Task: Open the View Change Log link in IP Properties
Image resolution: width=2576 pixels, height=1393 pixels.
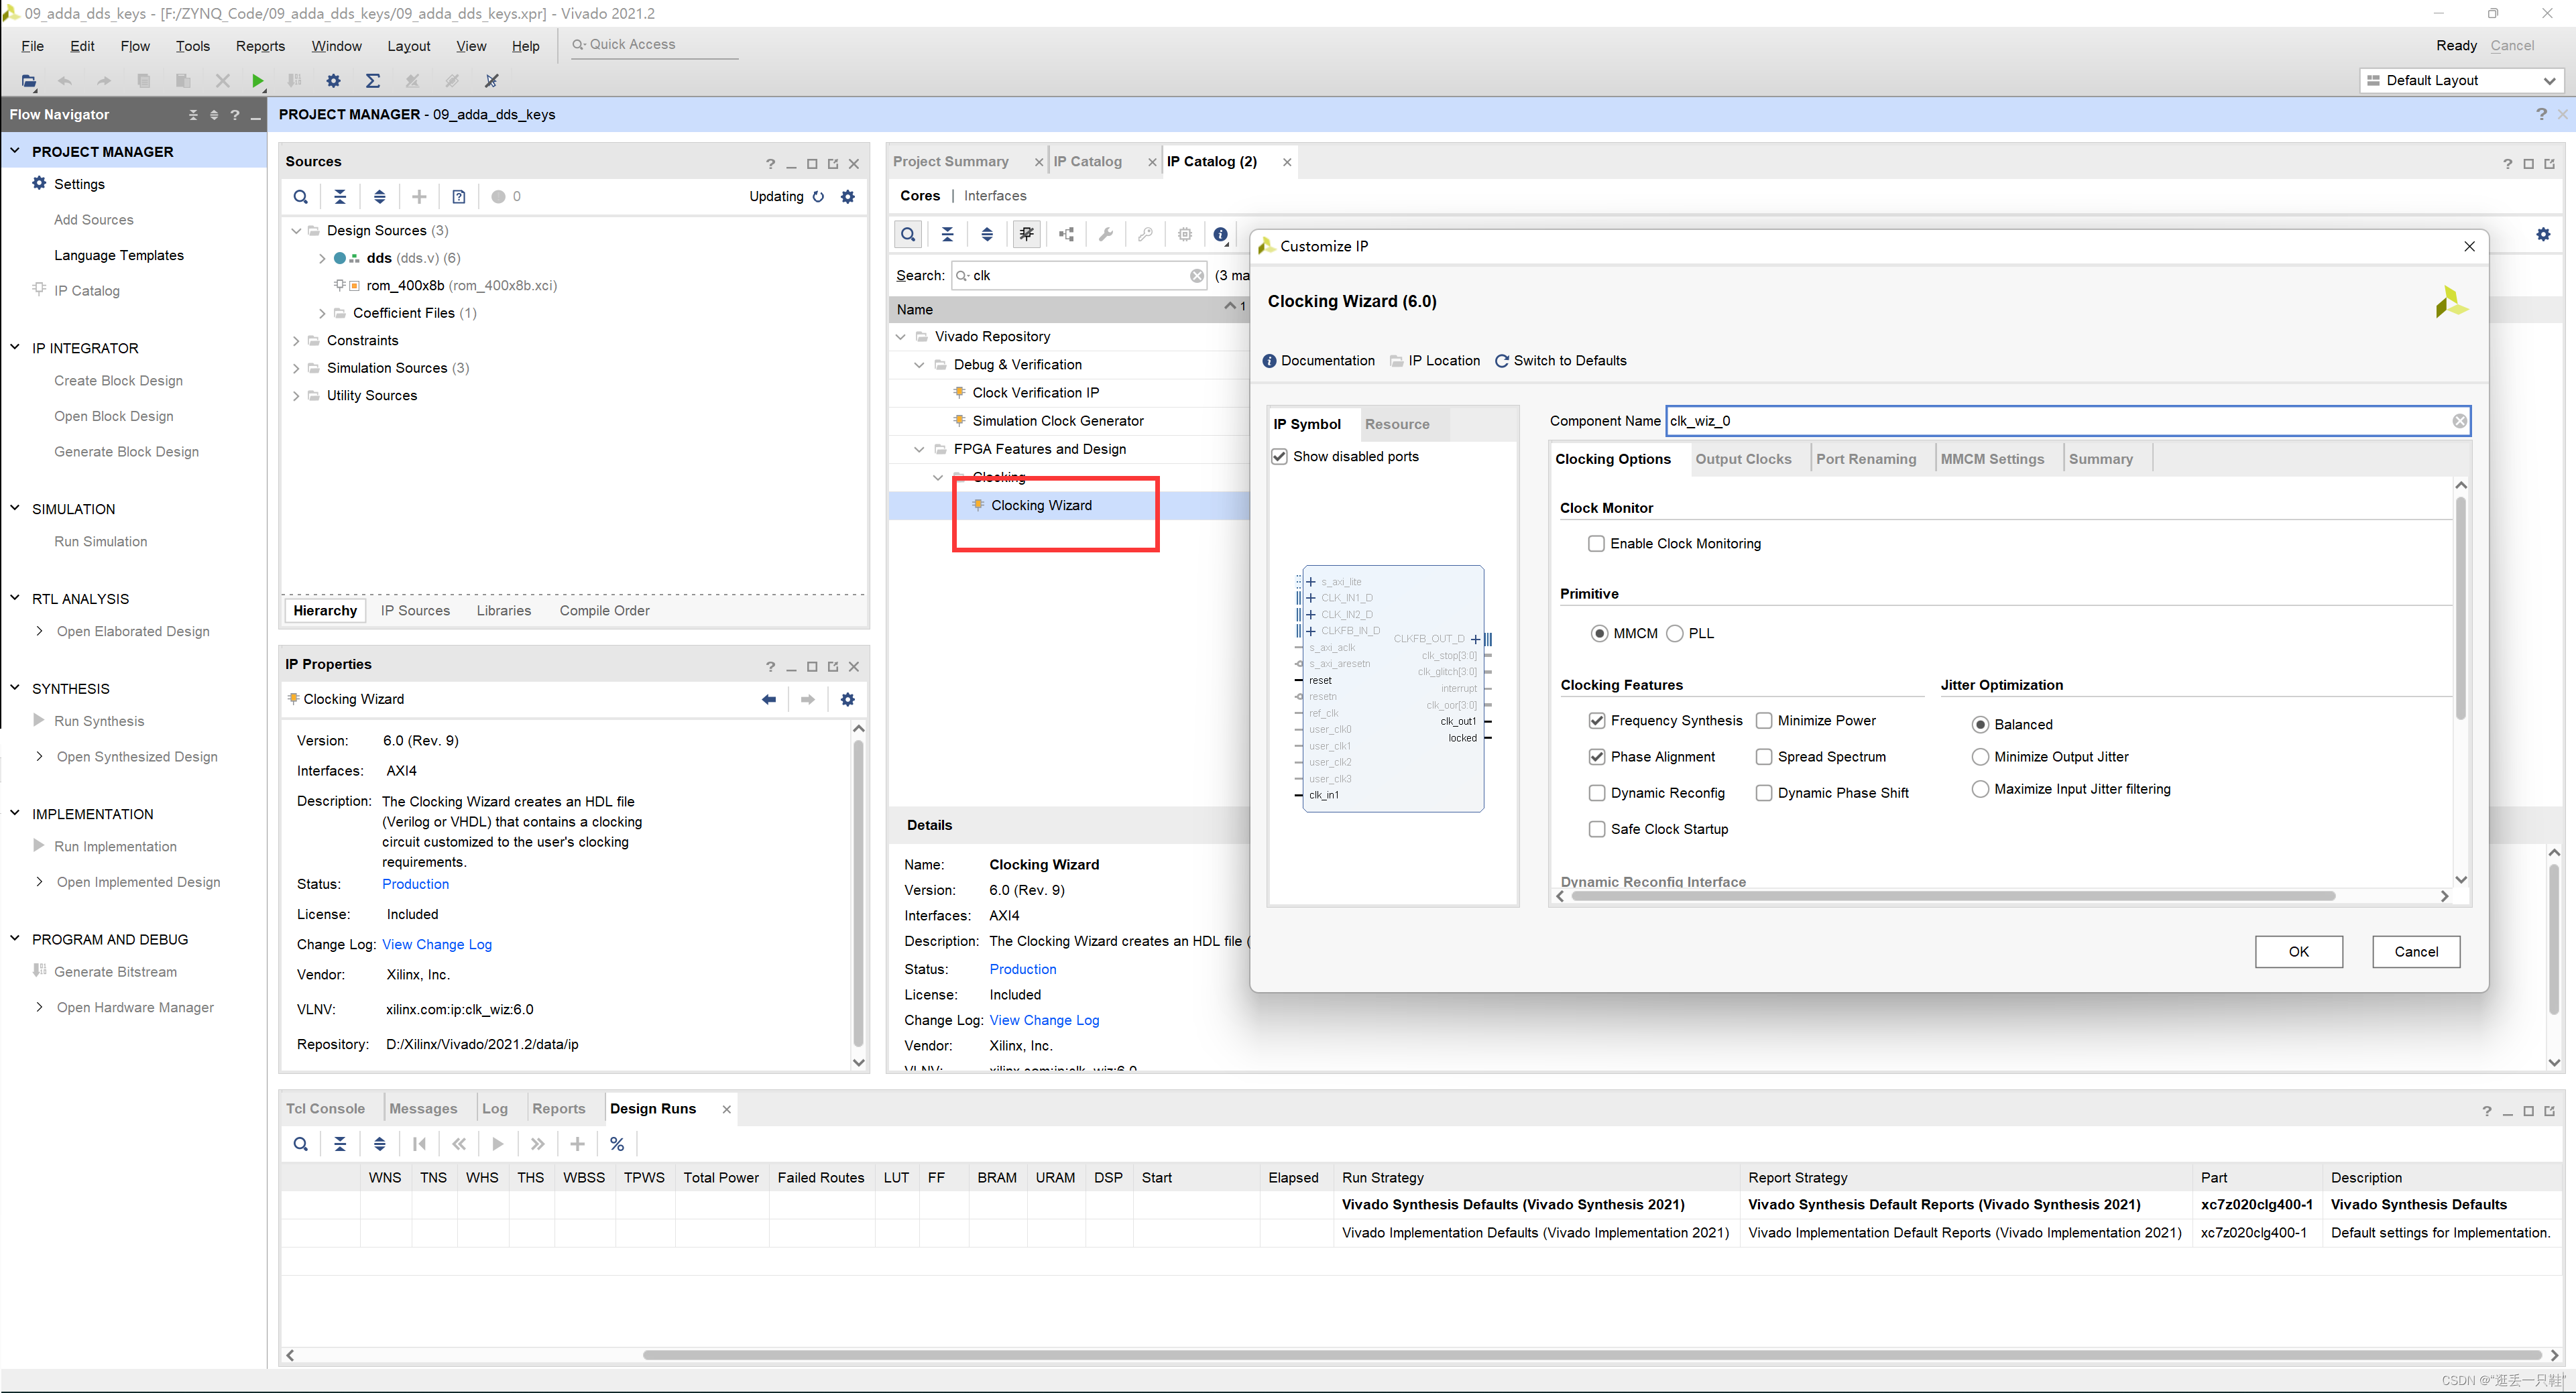Action: point(437,944)
